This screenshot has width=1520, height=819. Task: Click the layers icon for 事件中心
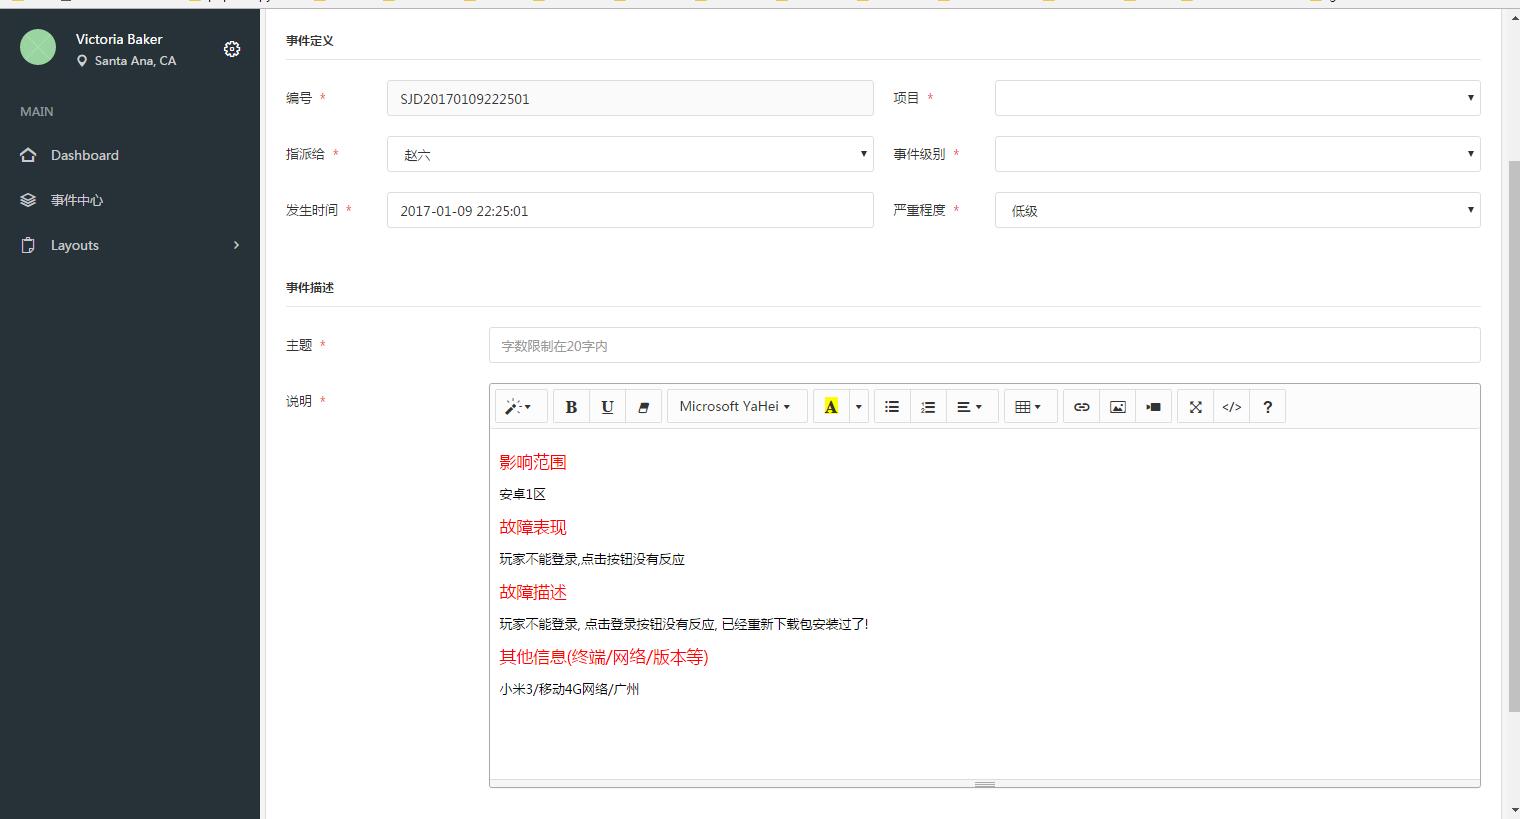(x=28, y=200)
